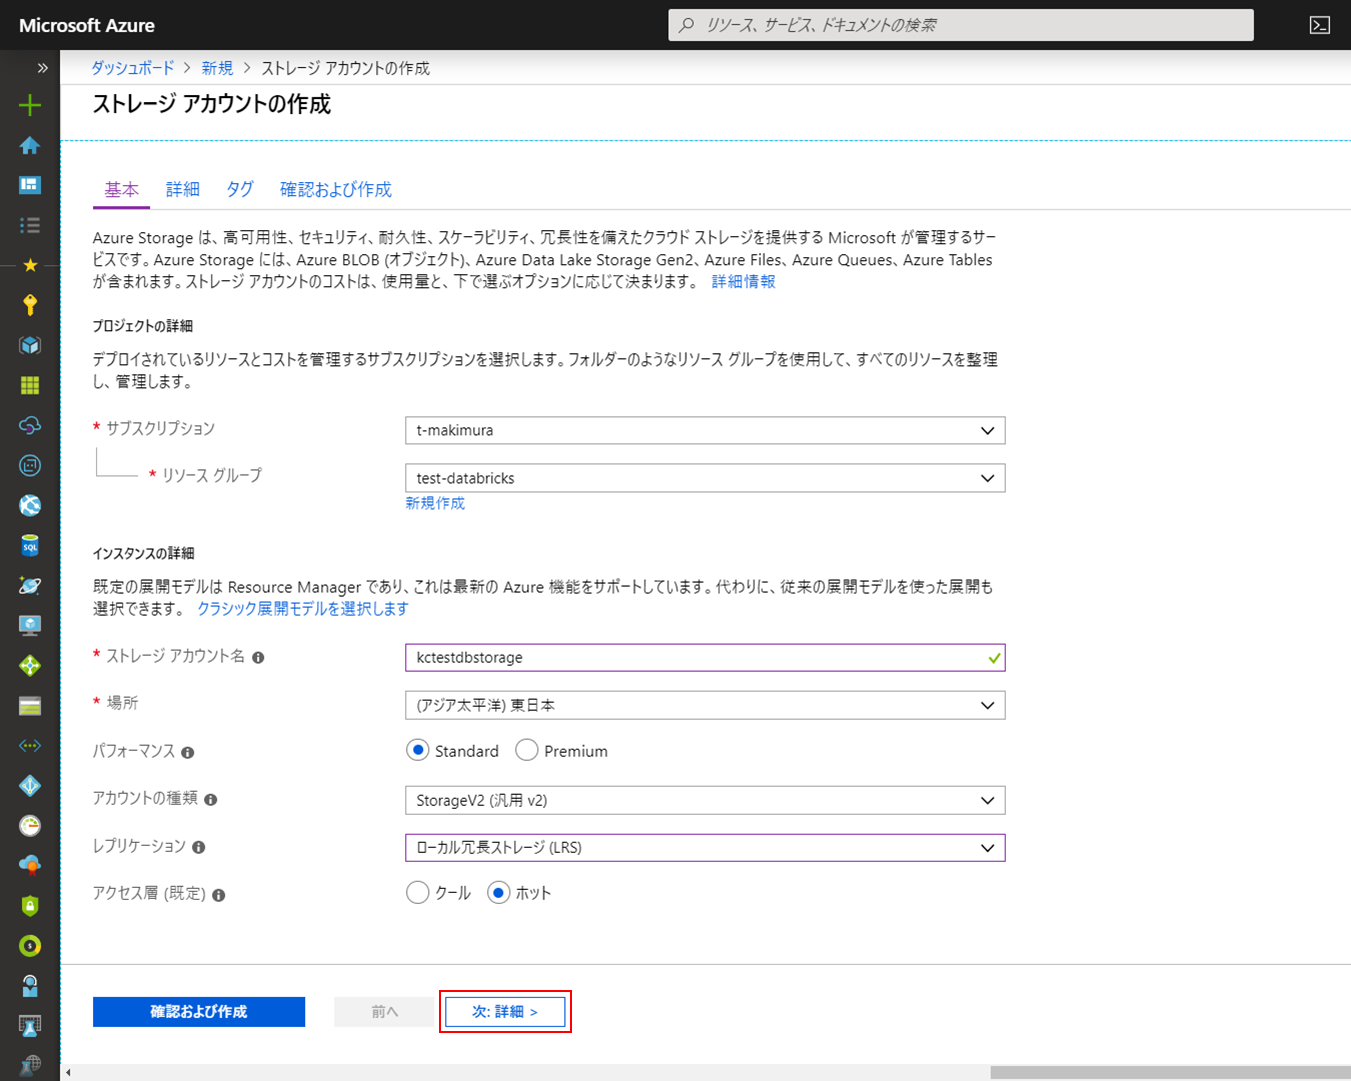Open the Monitor gauge icon
The height and width of the screenshot is (1081, 1351).
point(29,825)
